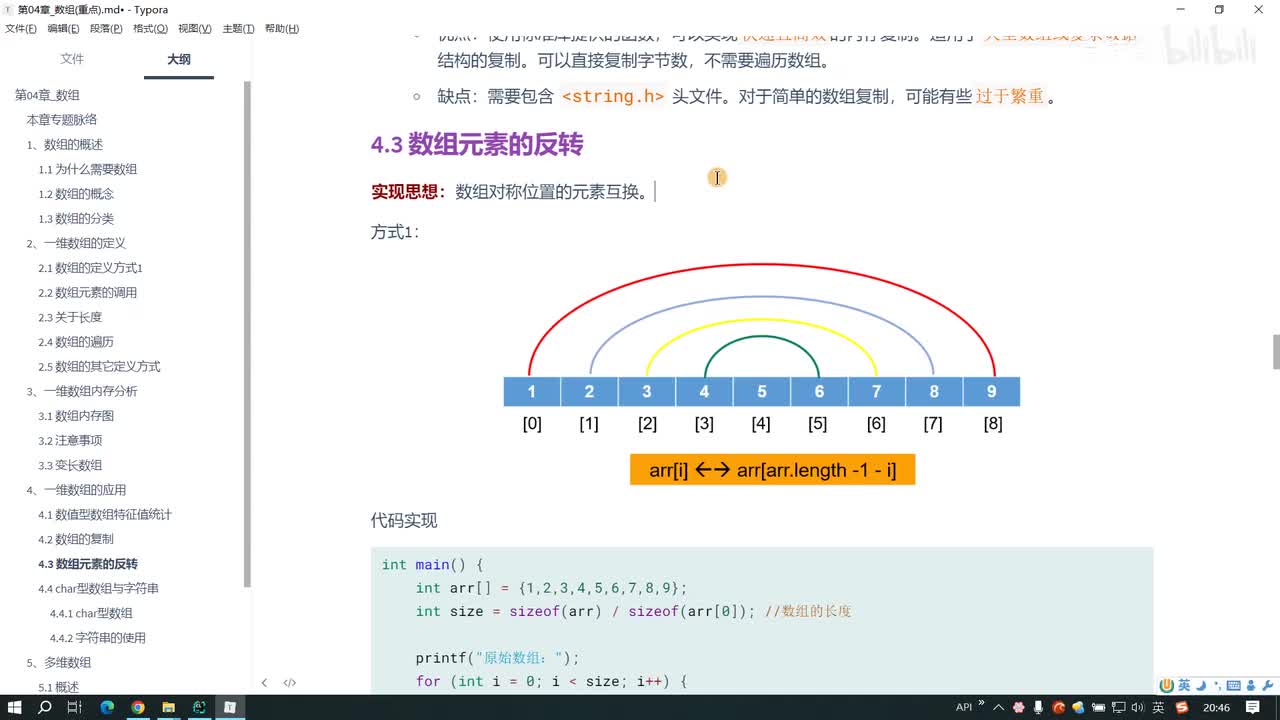Screen dimensions: 1280x720
Task: Open outline entry 2.2 数组元素的调用
Action: (88, 293)
